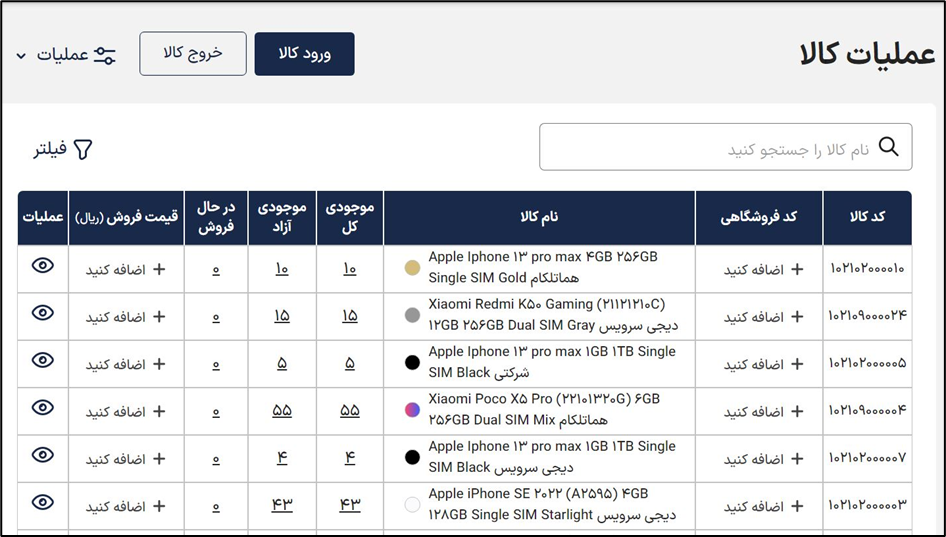The image size is (946, 537).
Task: Click the موجودی کل column header
Action: pos(350,217)
